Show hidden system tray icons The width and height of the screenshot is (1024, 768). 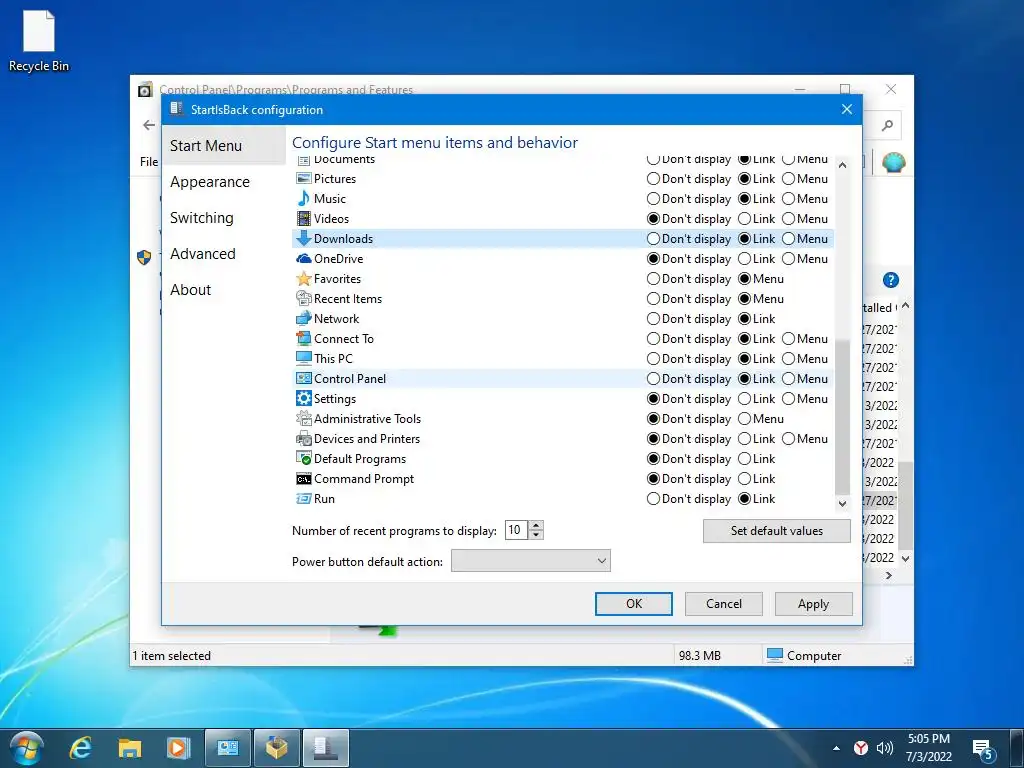pyautogui.click(x=836, y=748)
